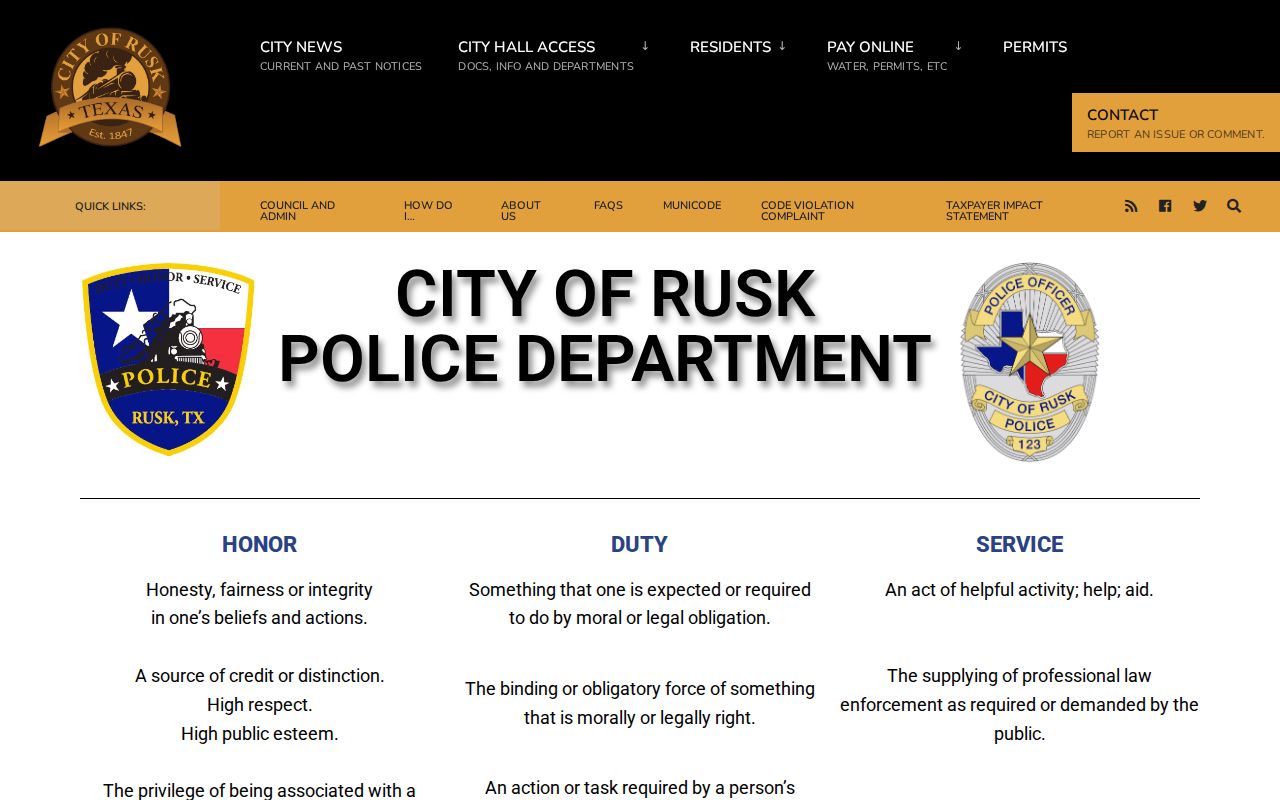Expand the Residents dropdown arrow
Screen dimensions: 1280x800
click(782, 46)
